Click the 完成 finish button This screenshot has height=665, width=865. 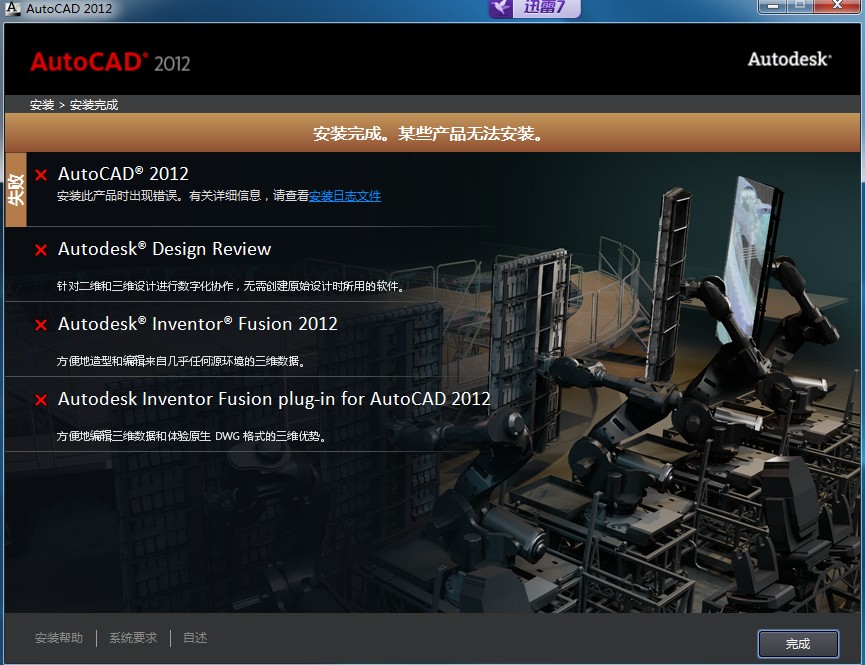point(798,643)
